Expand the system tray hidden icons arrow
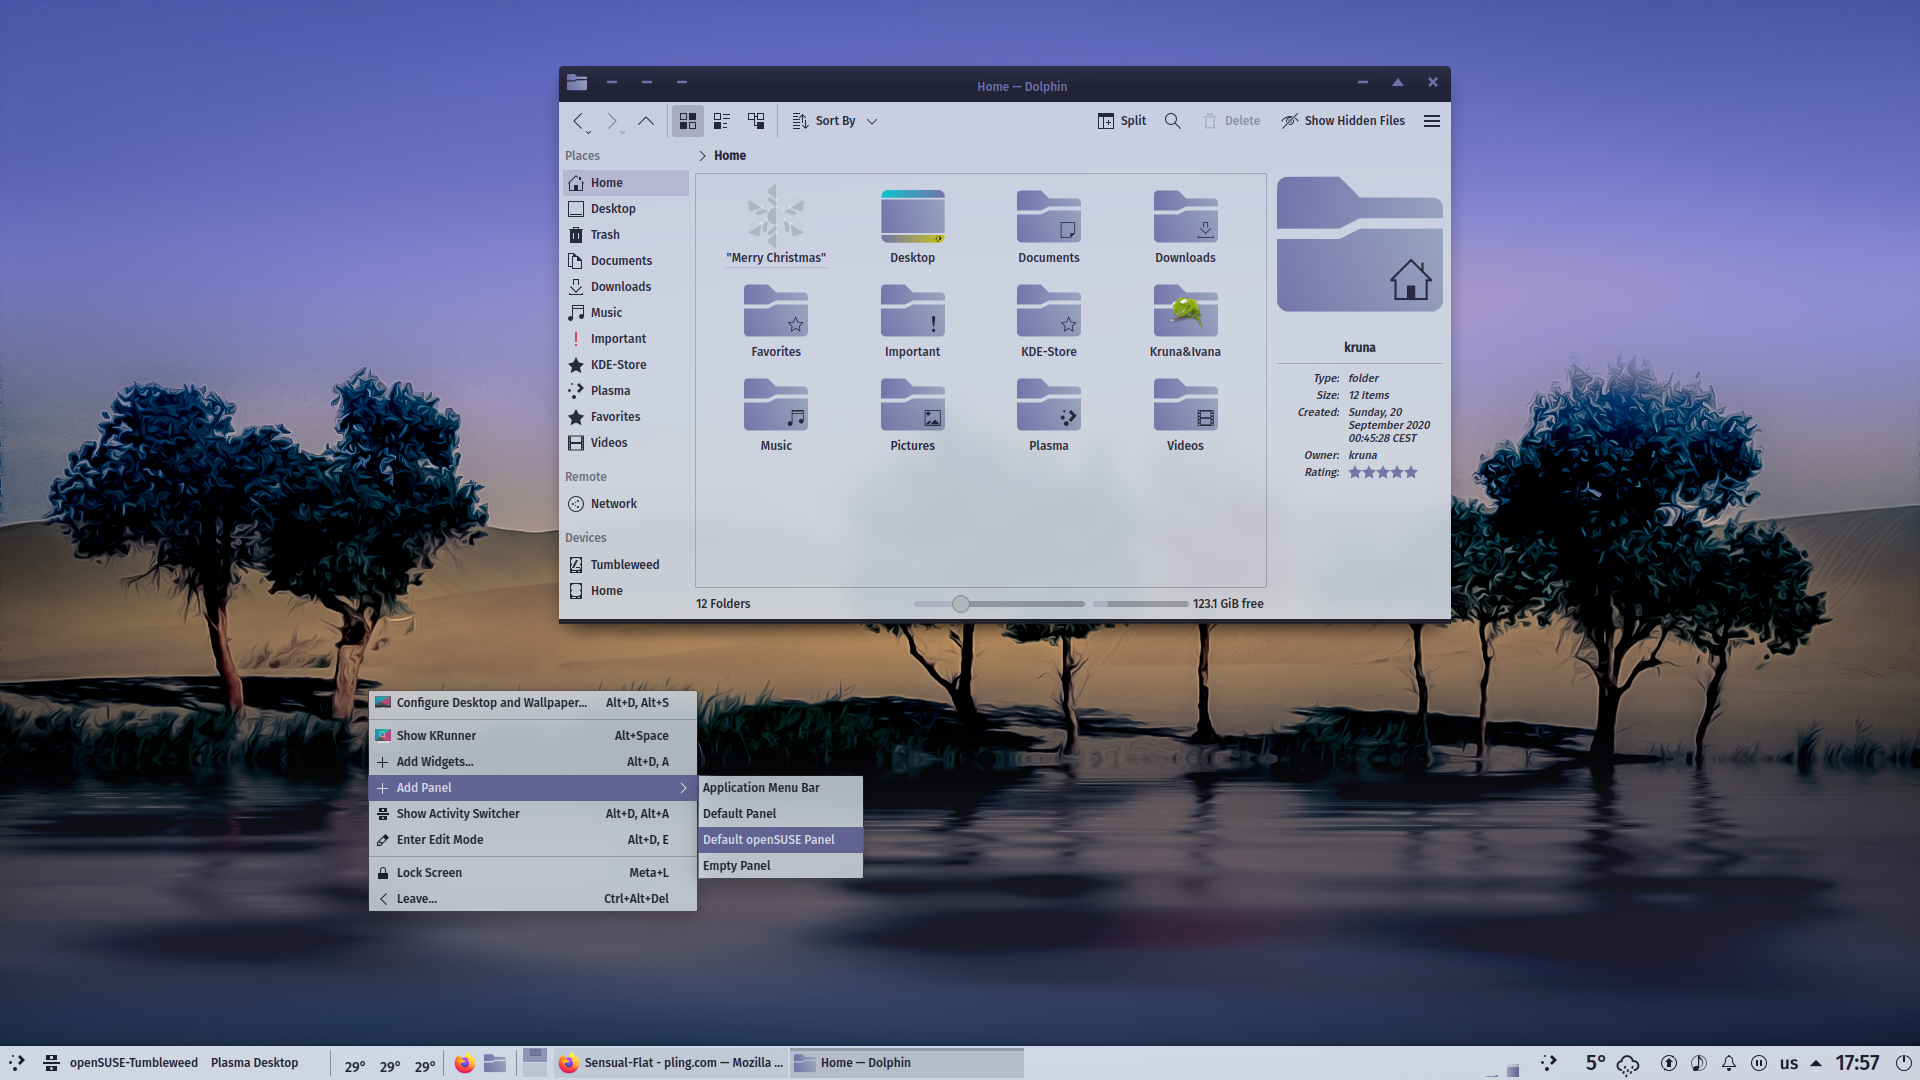The image size is (1920, 1080). click(1816, 1063)
